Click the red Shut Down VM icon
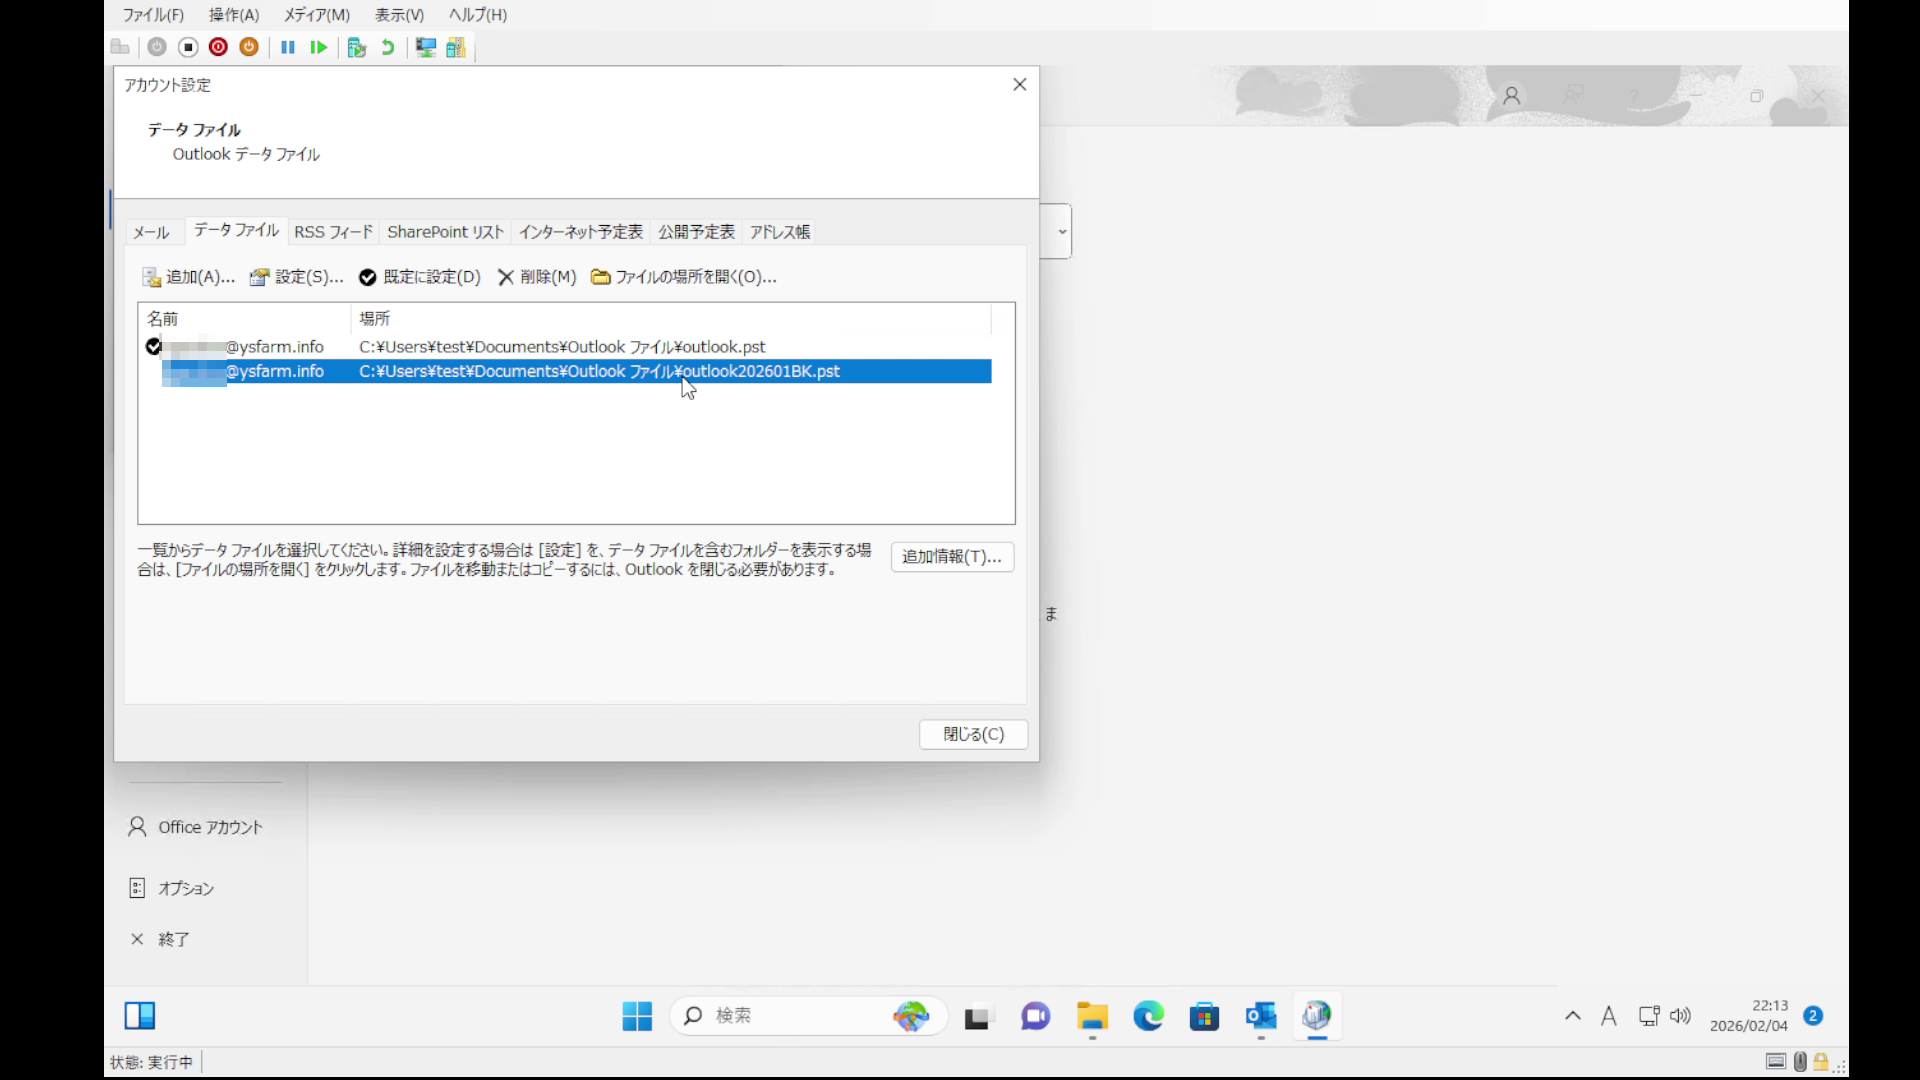 click(219, 47)
